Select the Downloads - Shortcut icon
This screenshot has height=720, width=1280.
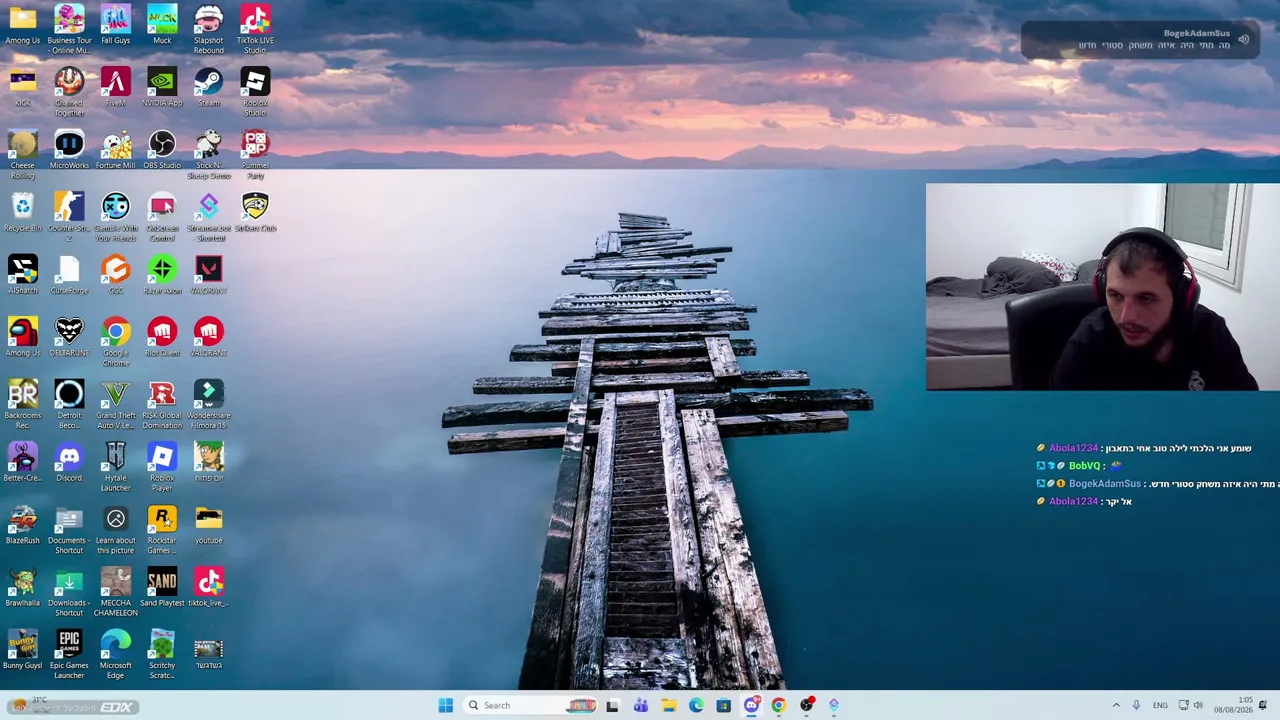[x=69, y=592]
